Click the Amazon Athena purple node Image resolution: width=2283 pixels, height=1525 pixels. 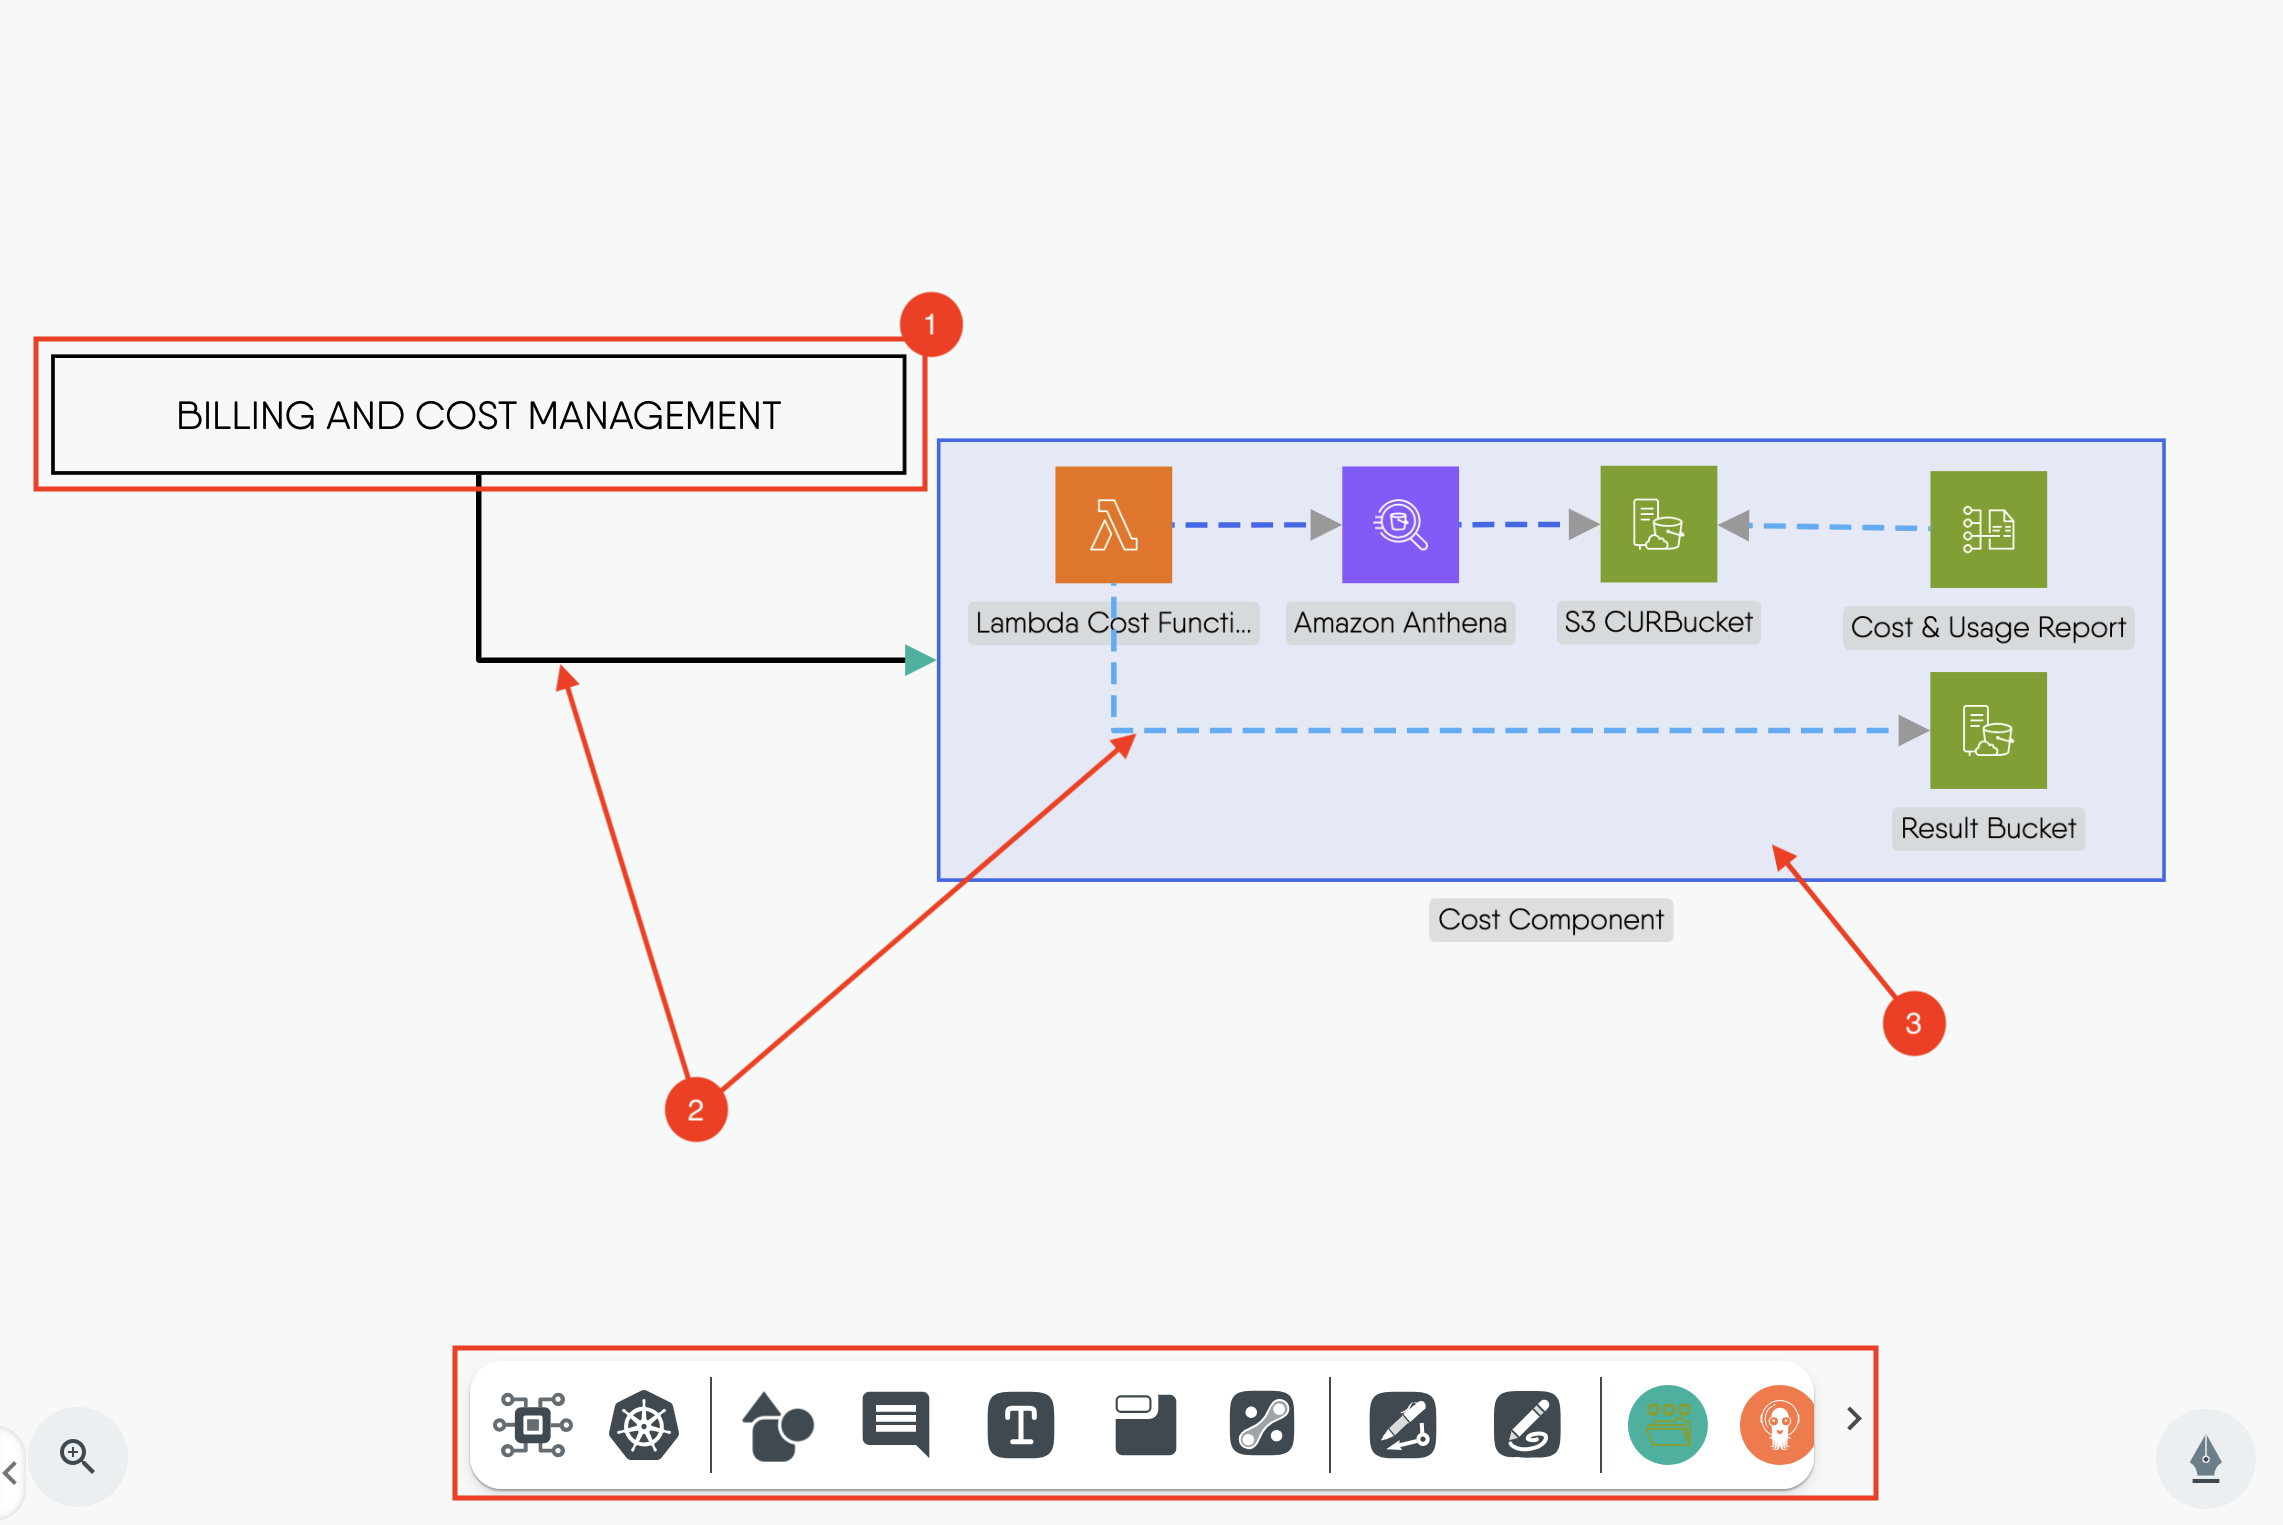pyautogui.click(x=1399, y=524)
